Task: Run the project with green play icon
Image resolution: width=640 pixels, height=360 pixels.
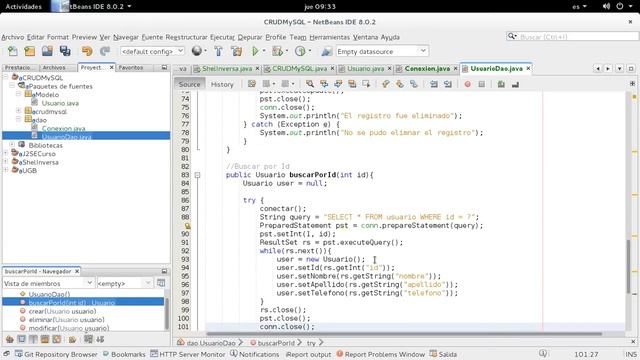Action: [x=255, y=51]
